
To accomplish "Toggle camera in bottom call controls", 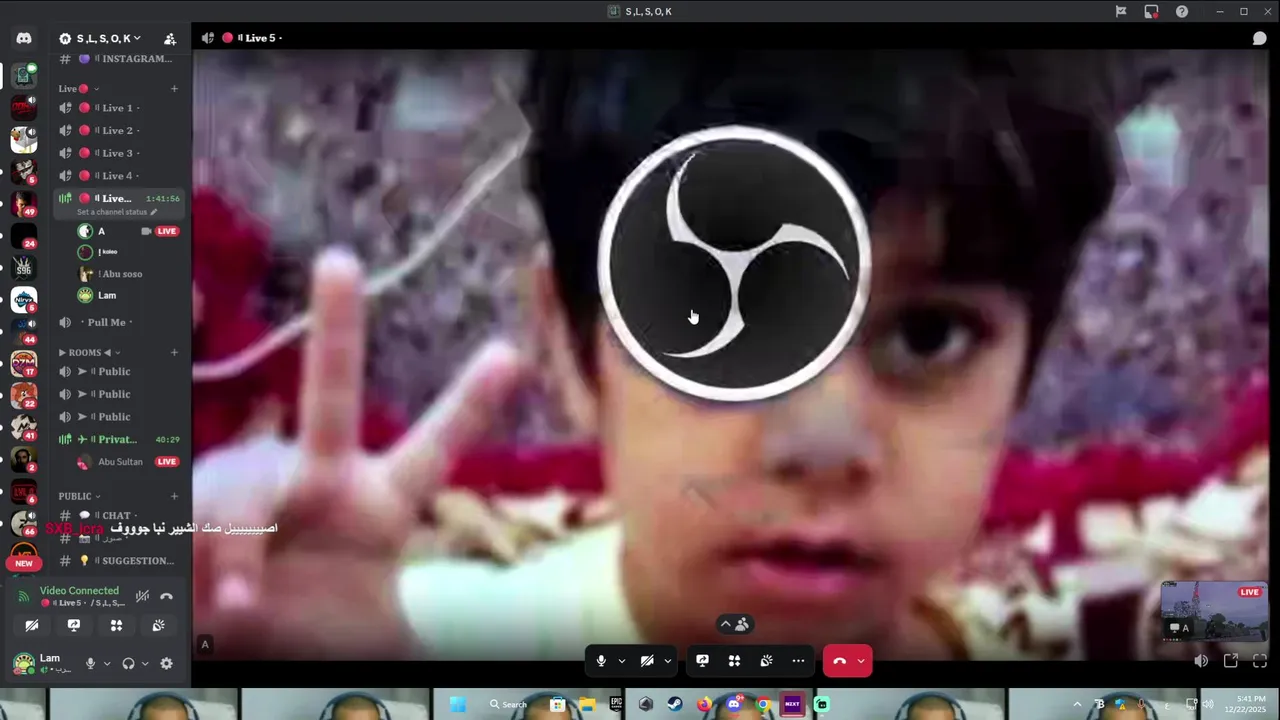I will (647, 661).
